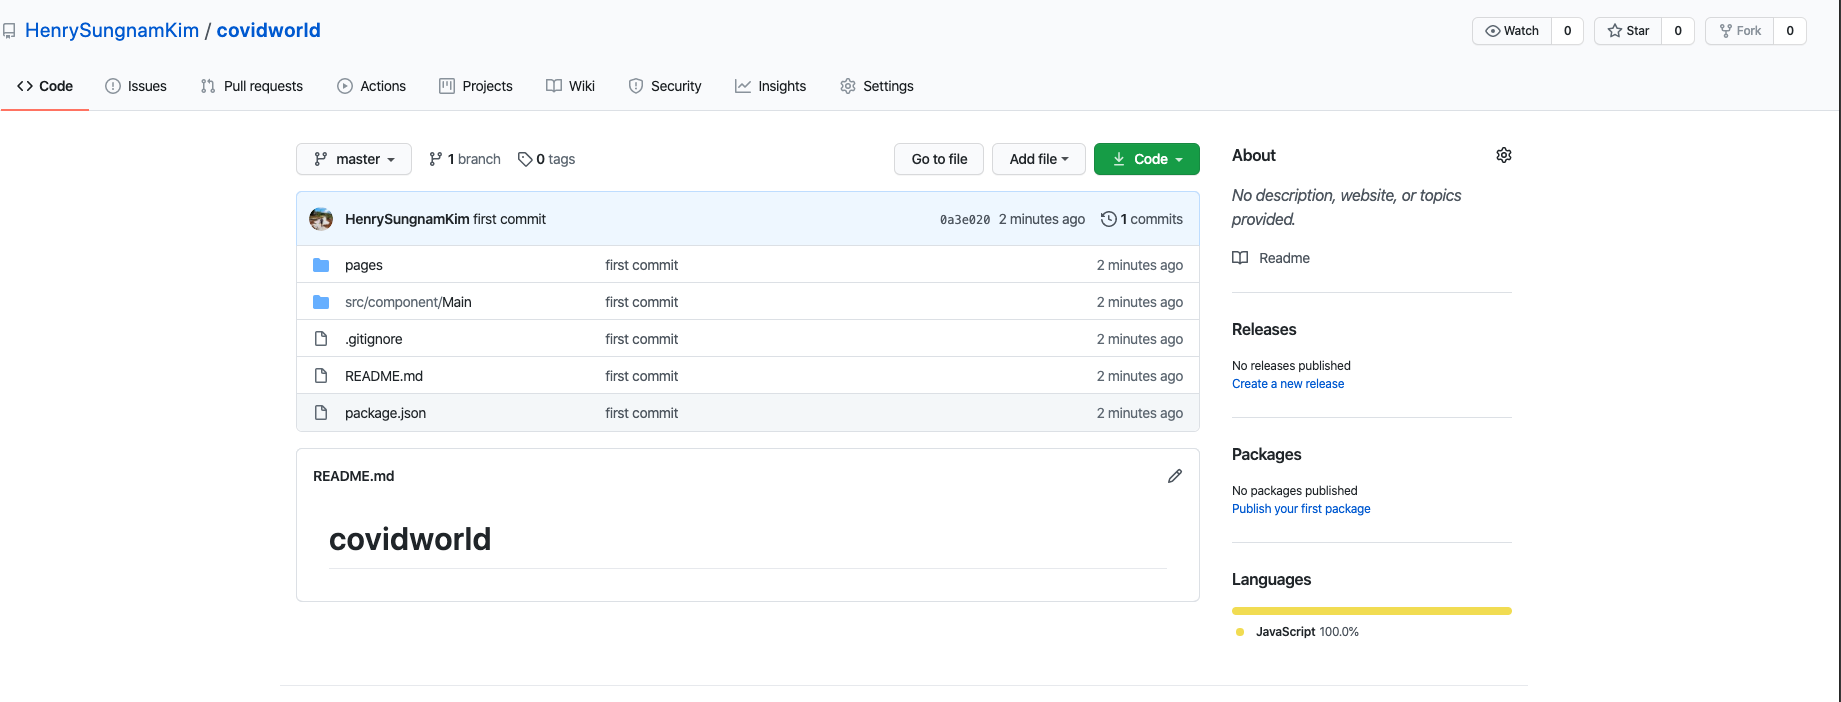Click the Star button
Image resolution: width=1841 pixels, height=702 pixels.
(x=1628, y=31)
